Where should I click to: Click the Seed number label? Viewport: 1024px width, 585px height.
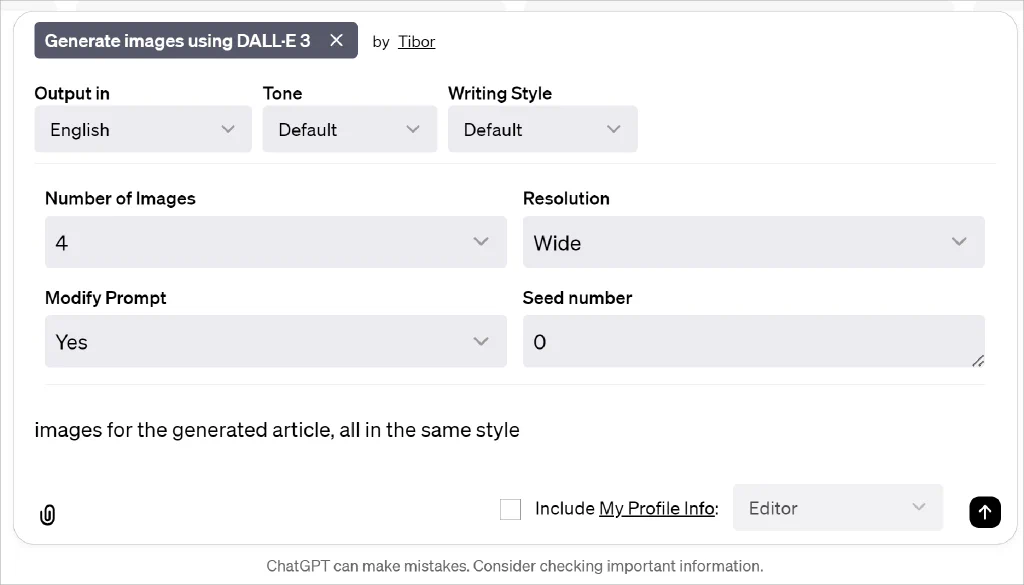(x=577, y=298)
